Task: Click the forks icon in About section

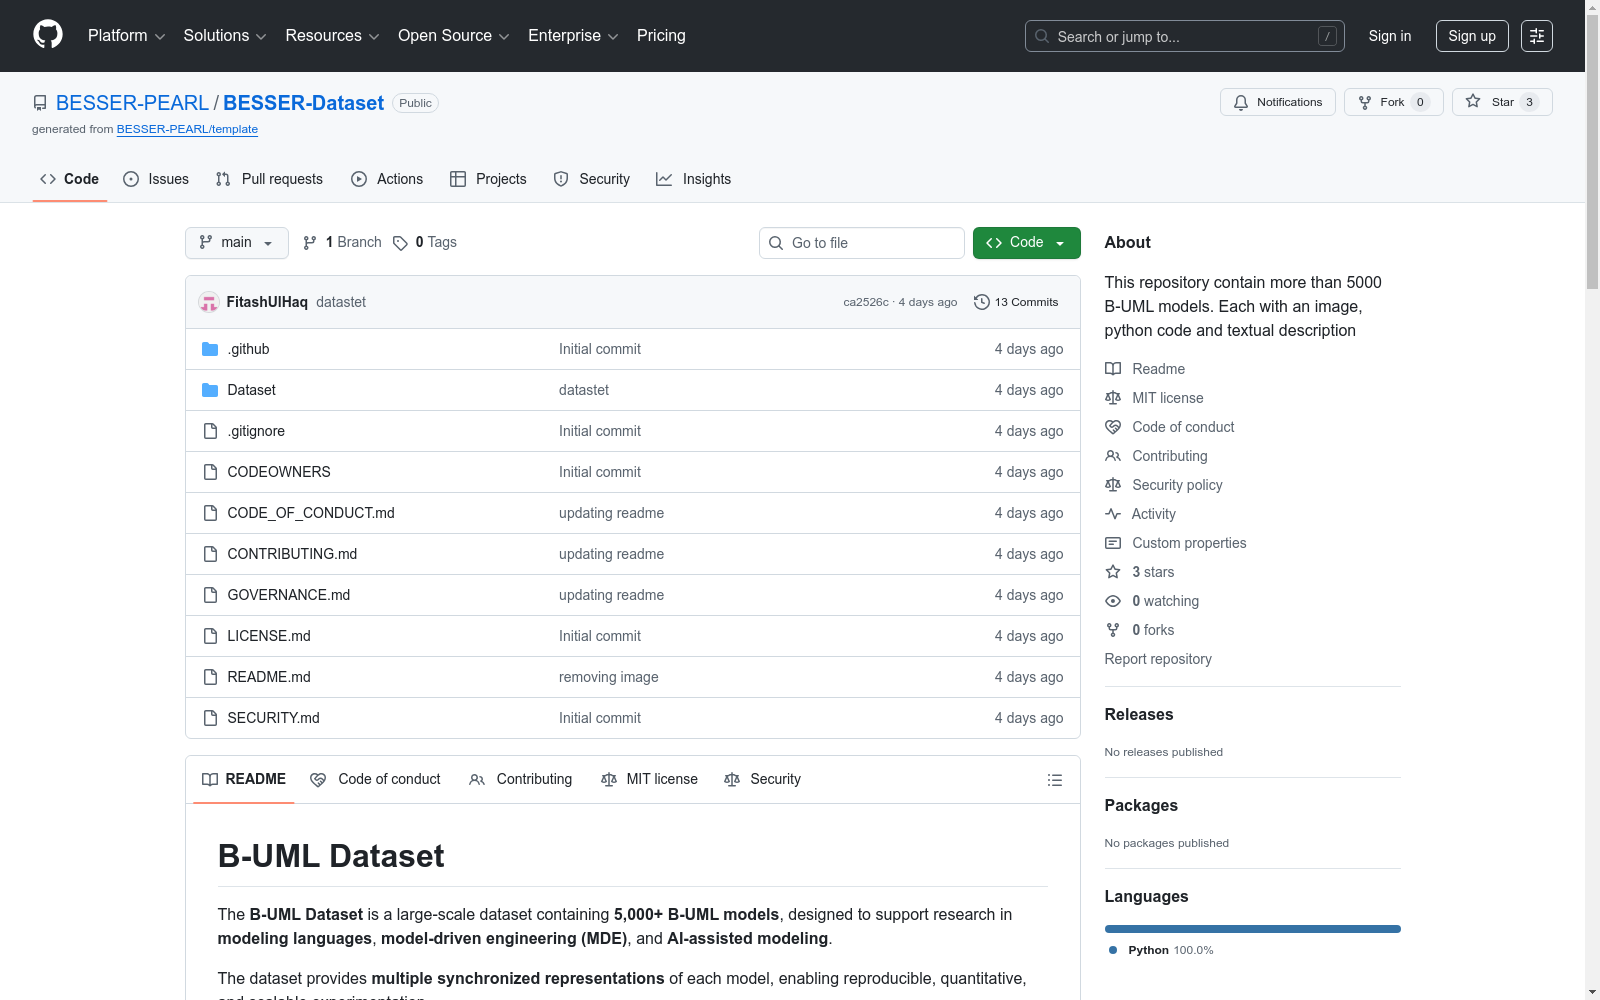Action: click(x=1113, y=630)
